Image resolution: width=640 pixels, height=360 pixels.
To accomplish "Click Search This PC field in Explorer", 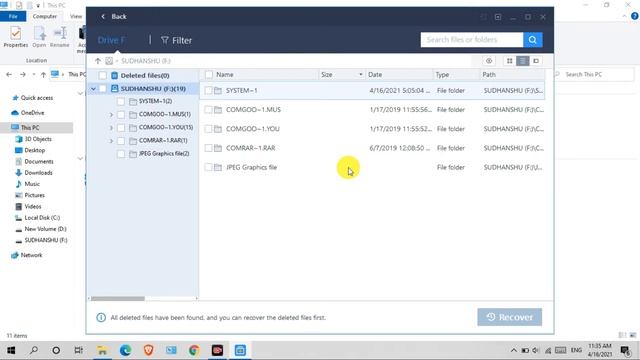I will [594, 75].
